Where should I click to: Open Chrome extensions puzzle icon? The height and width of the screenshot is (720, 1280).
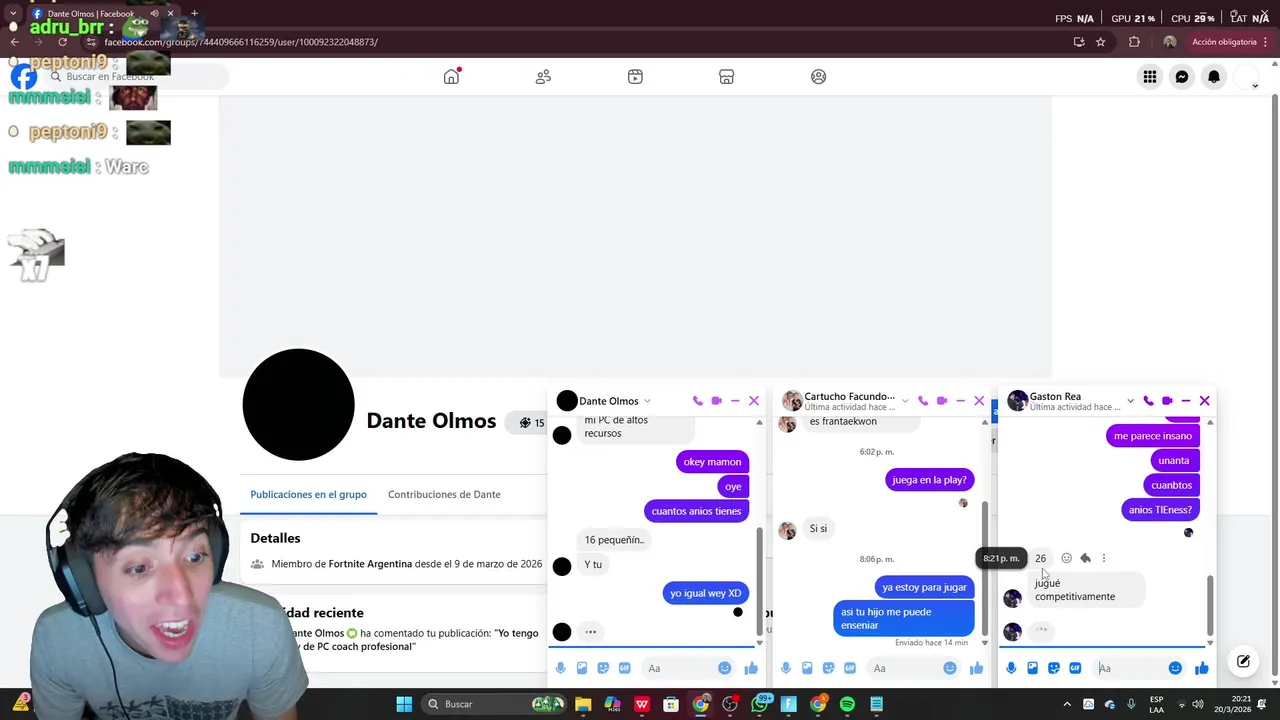[x=1134, y=42]
